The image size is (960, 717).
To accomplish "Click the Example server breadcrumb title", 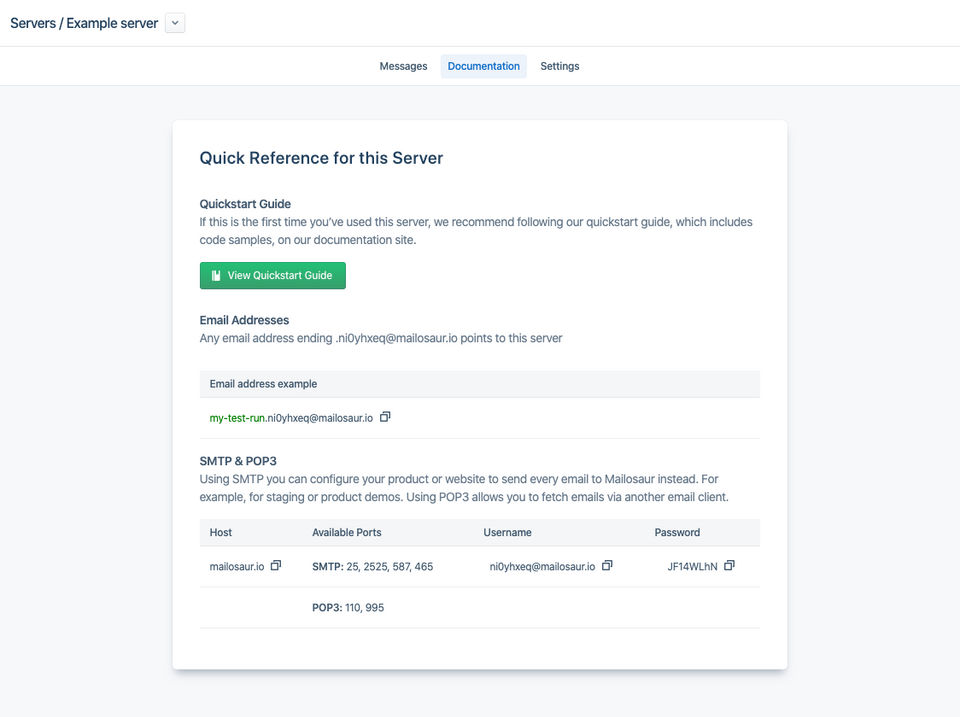I will [112, 23].
